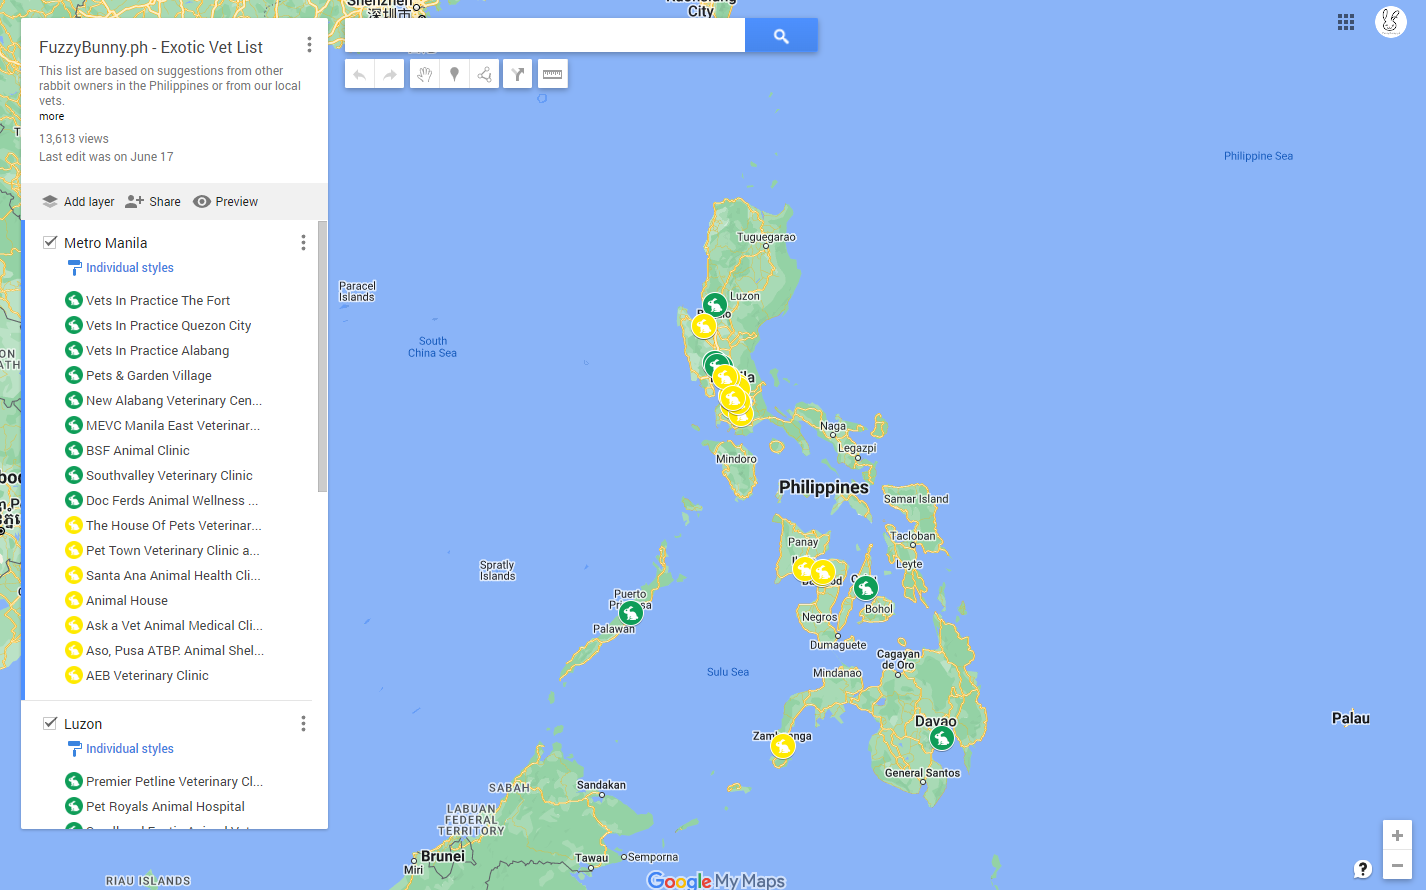Open Luzon layer options menu

(x=303, y=724)
